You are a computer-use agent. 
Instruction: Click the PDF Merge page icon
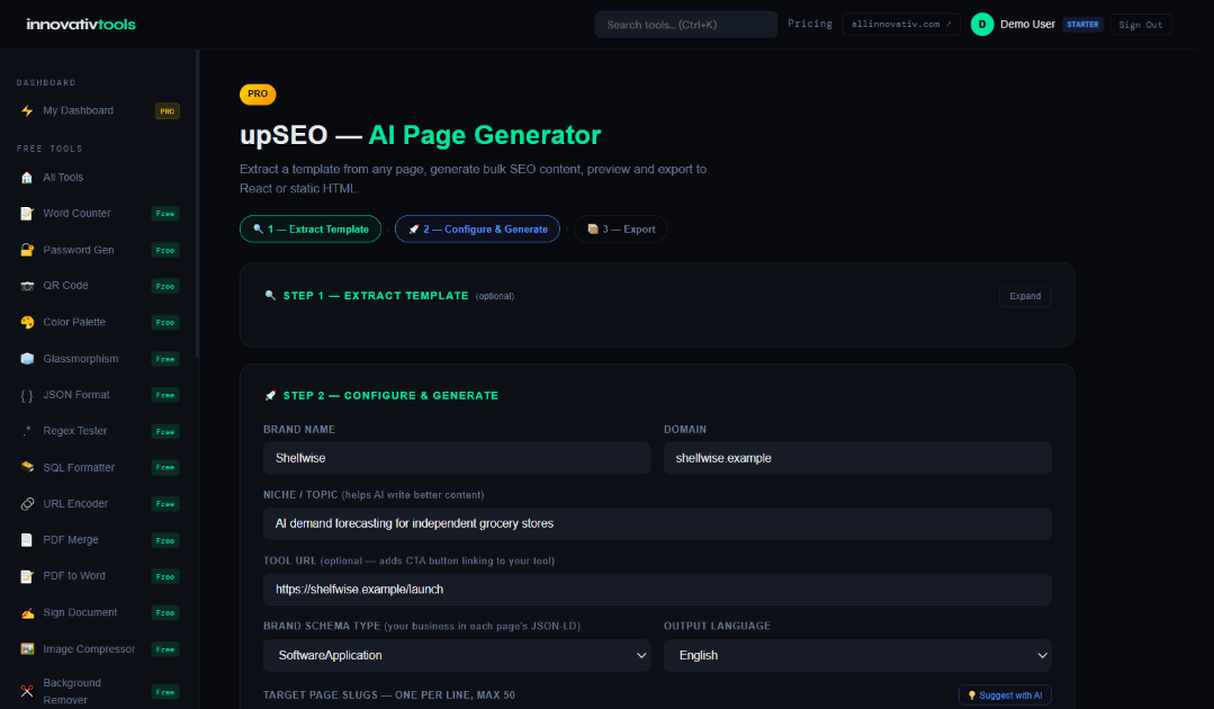tap(27, 540)
